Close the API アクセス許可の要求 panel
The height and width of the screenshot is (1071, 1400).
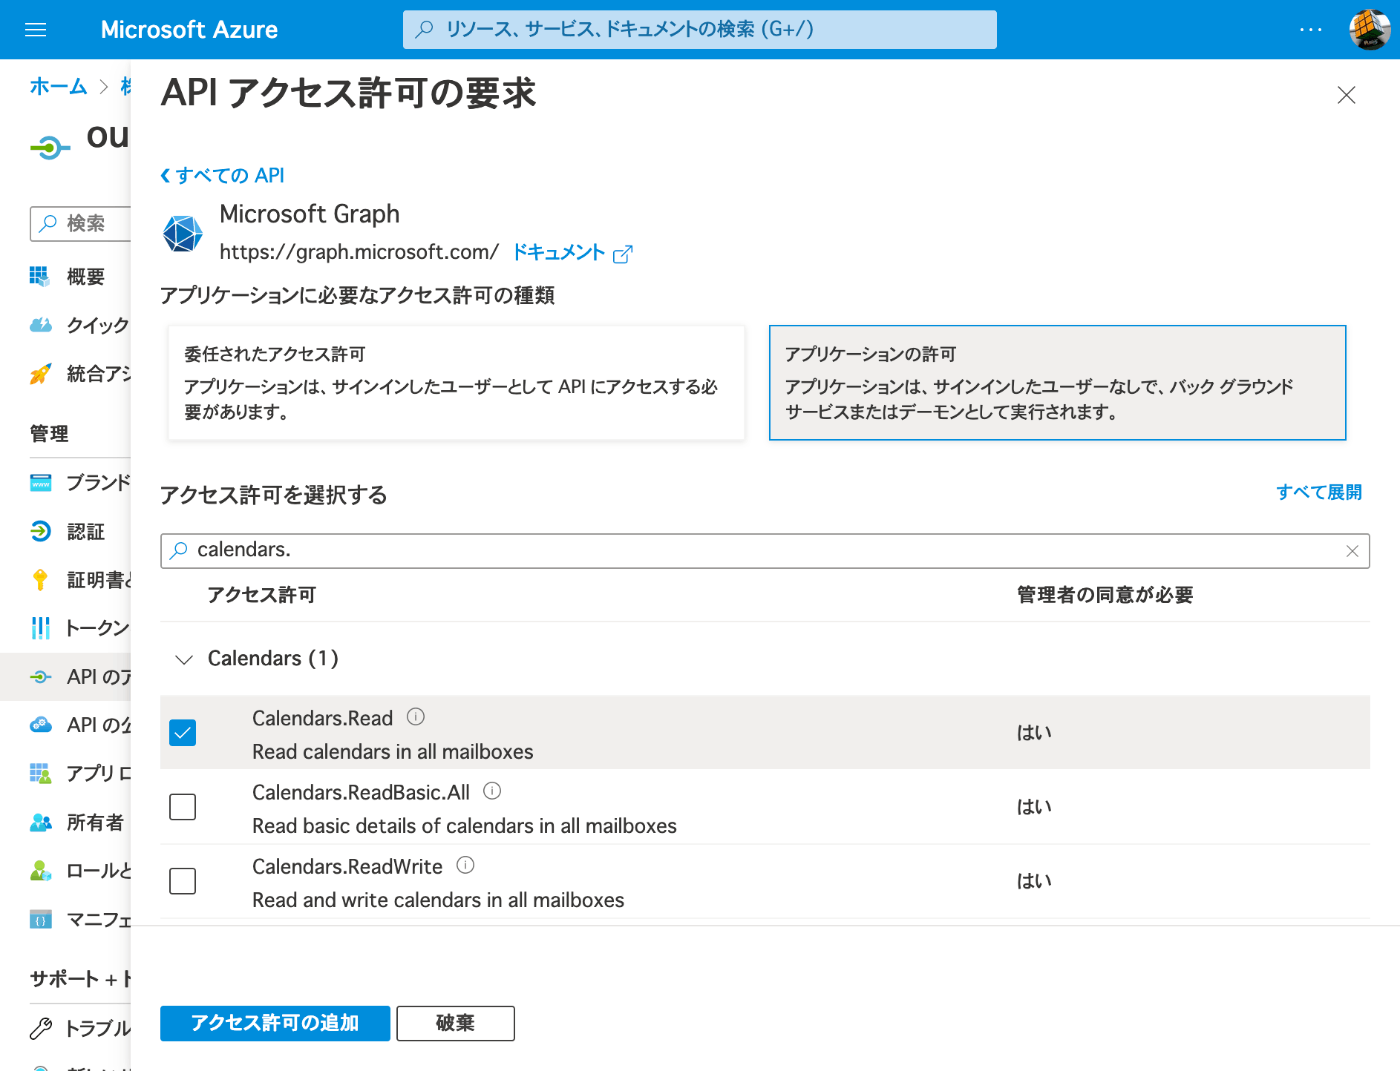(x=1346, y=95)
